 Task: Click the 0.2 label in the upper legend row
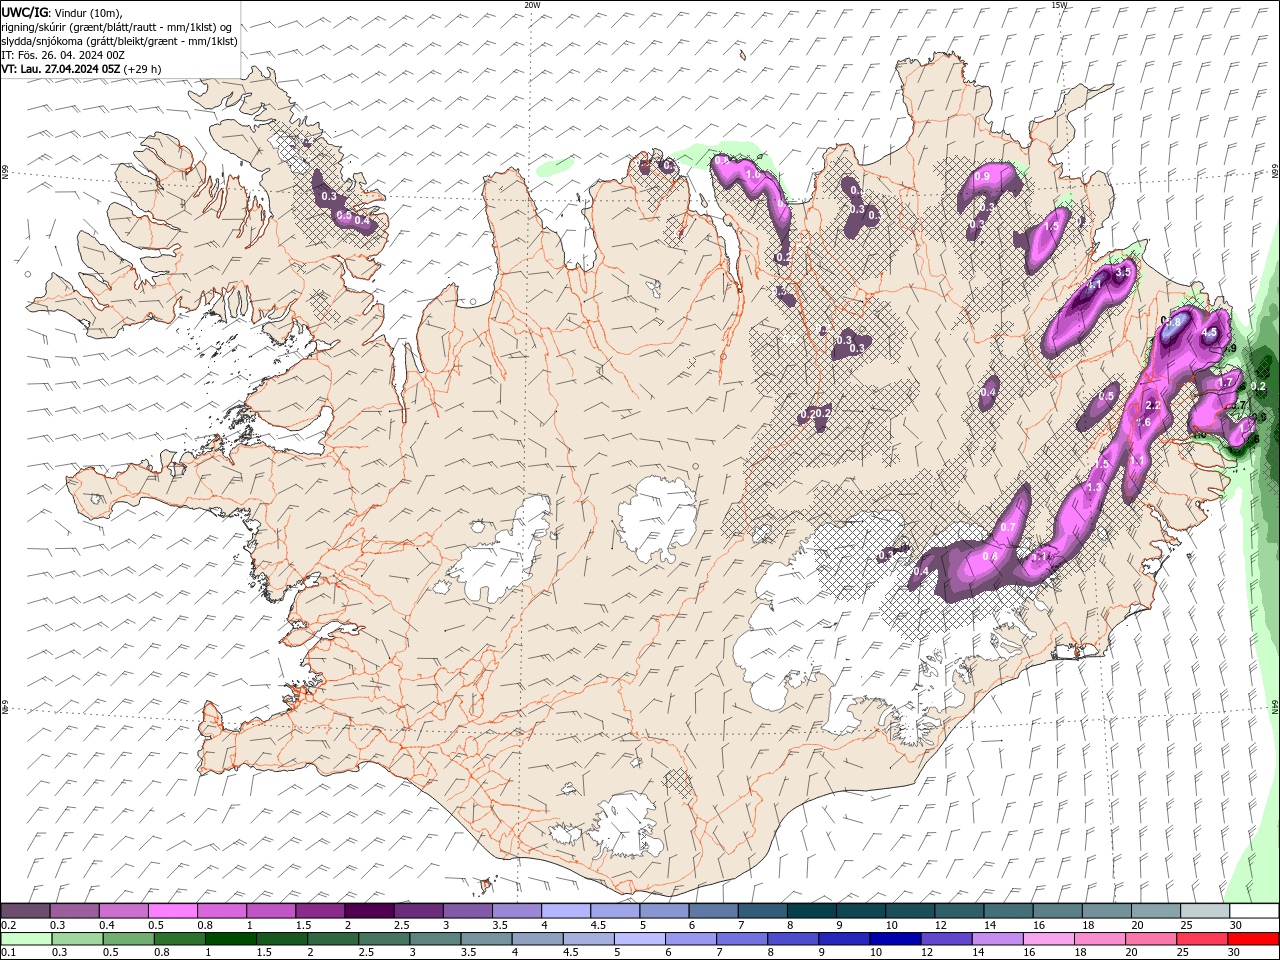point(9,925)
